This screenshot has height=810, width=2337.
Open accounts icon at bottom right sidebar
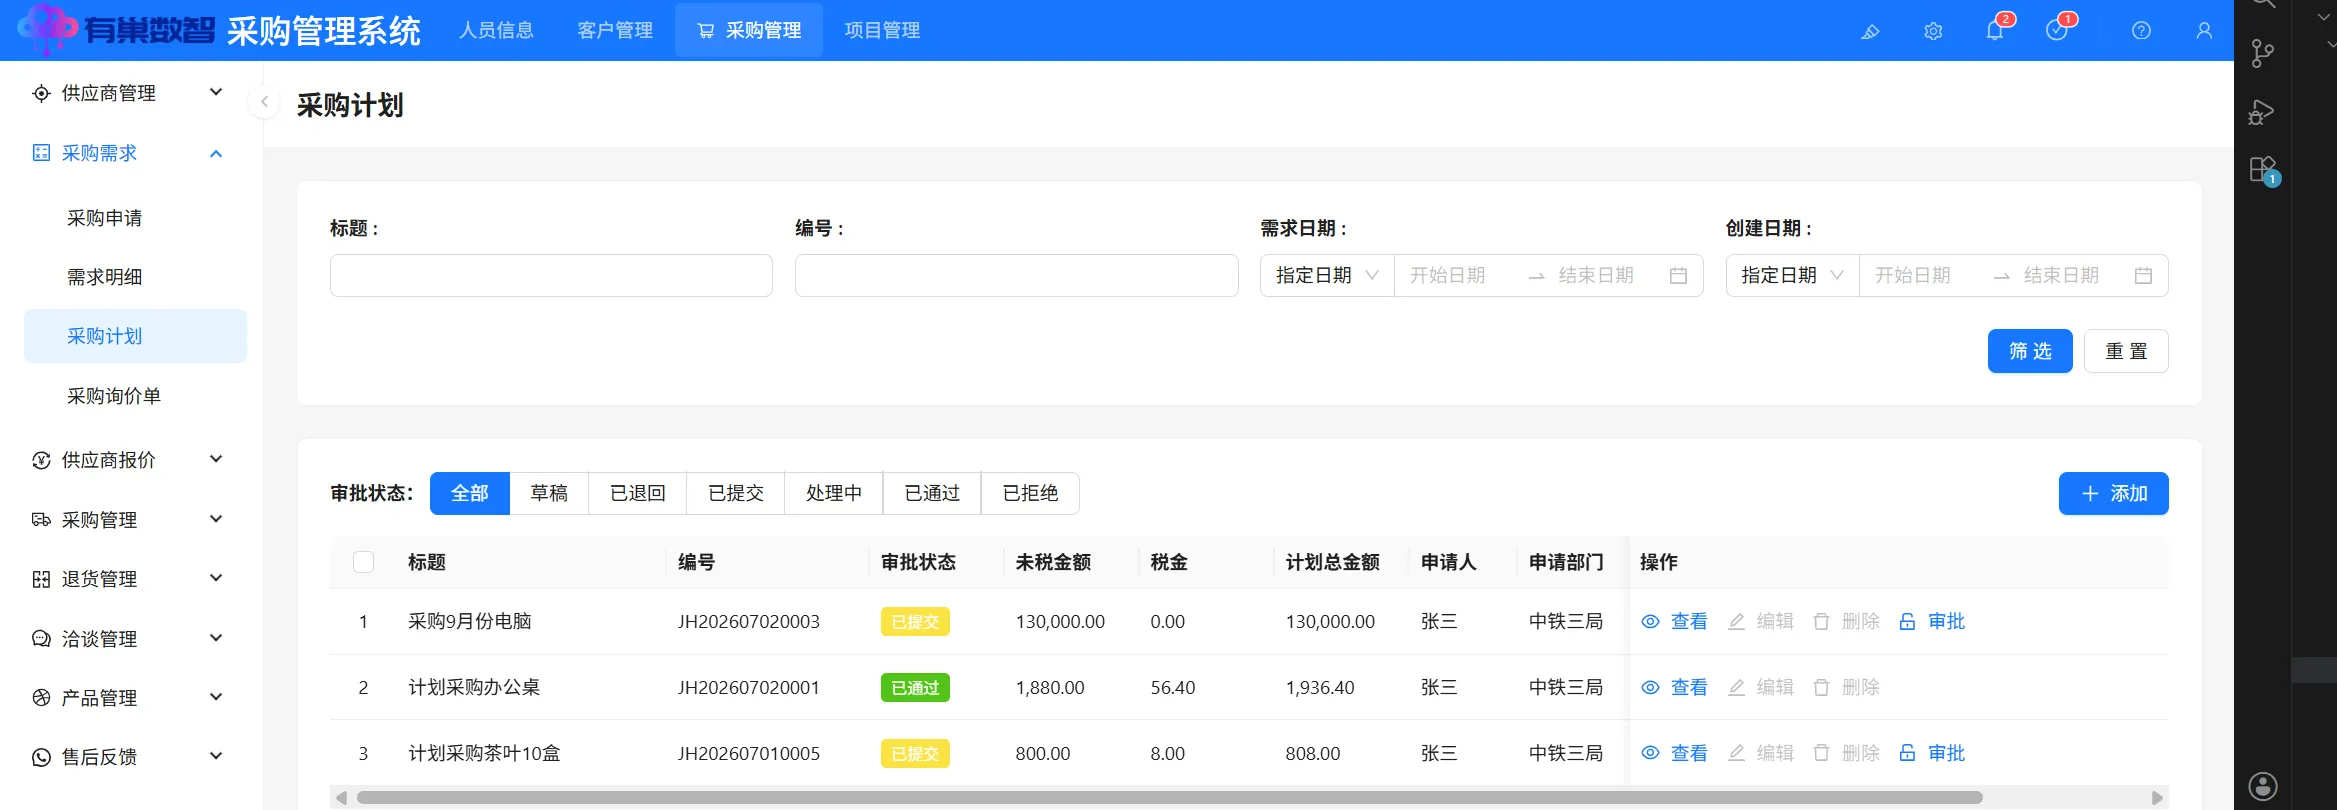(2263, 786)
